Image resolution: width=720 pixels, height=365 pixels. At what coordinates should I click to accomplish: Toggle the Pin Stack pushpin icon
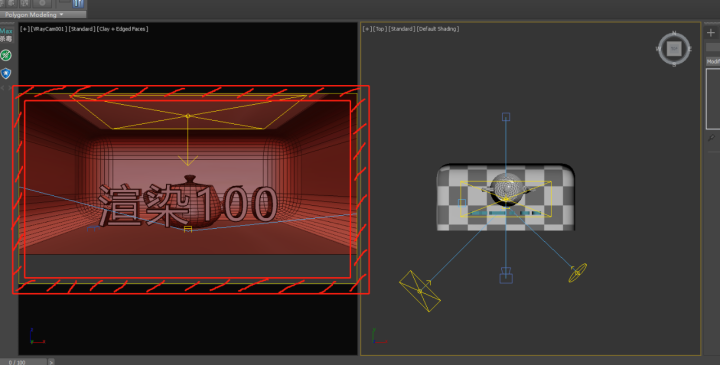point(711,137)
